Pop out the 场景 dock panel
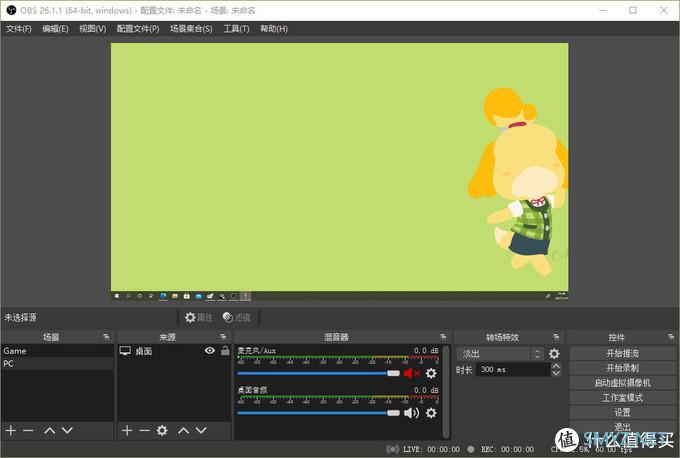680x458 pixels. (106, 337)
